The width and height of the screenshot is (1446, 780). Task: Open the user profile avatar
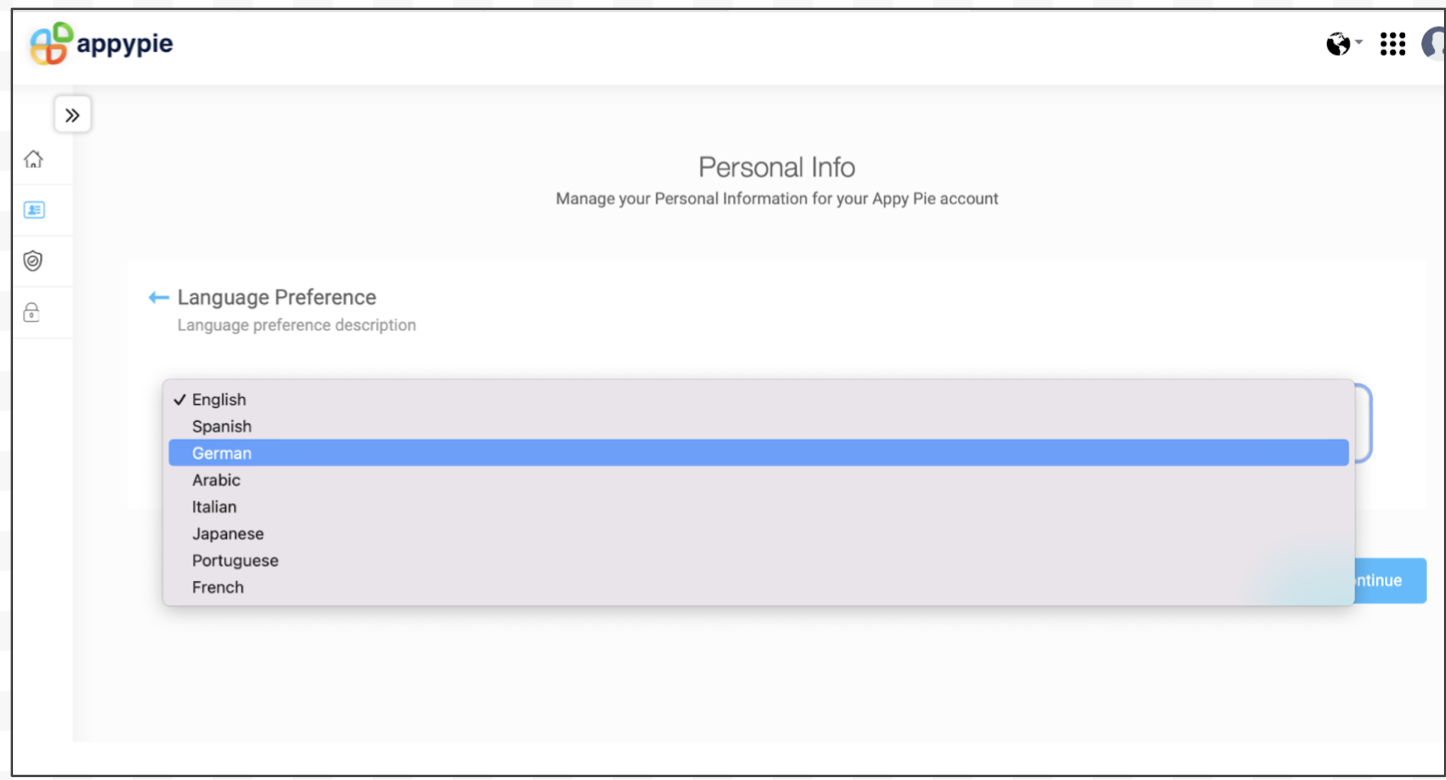tap(1435, 44)
